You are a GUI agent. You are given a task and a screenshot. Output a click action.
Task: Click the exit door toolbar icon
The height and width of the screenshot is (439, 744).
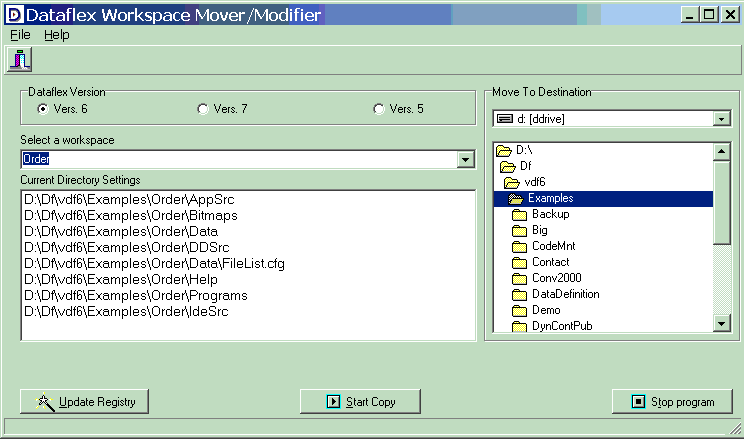coord(19,60)
